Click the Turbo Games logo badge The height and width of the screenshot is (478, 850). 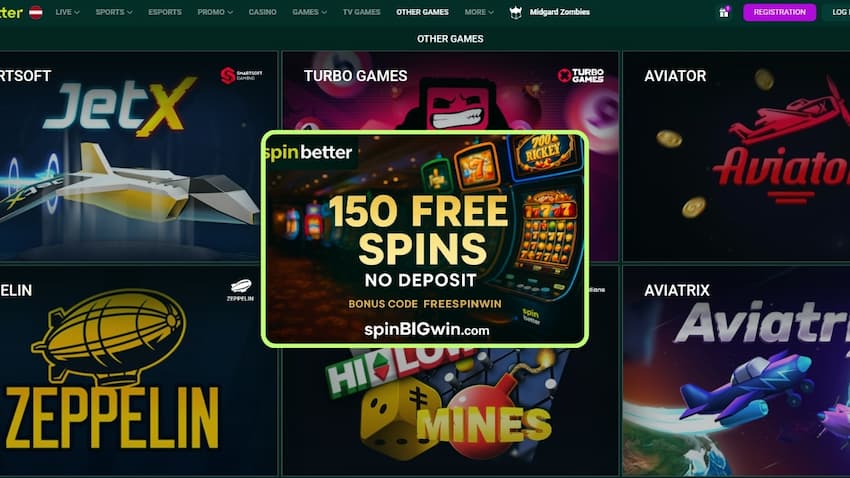581,75
